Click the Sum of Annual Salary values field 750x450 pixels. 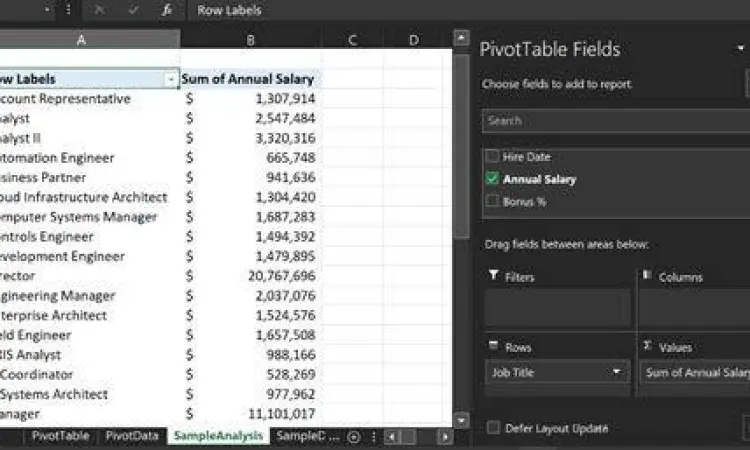pos(695,373)
